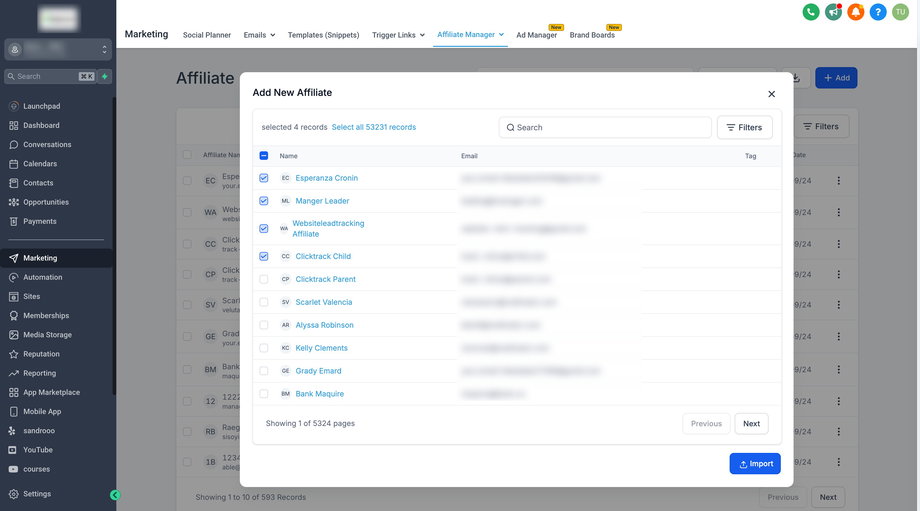
Task: Check Alyssa Robinson checkbox
Action: 263,325
